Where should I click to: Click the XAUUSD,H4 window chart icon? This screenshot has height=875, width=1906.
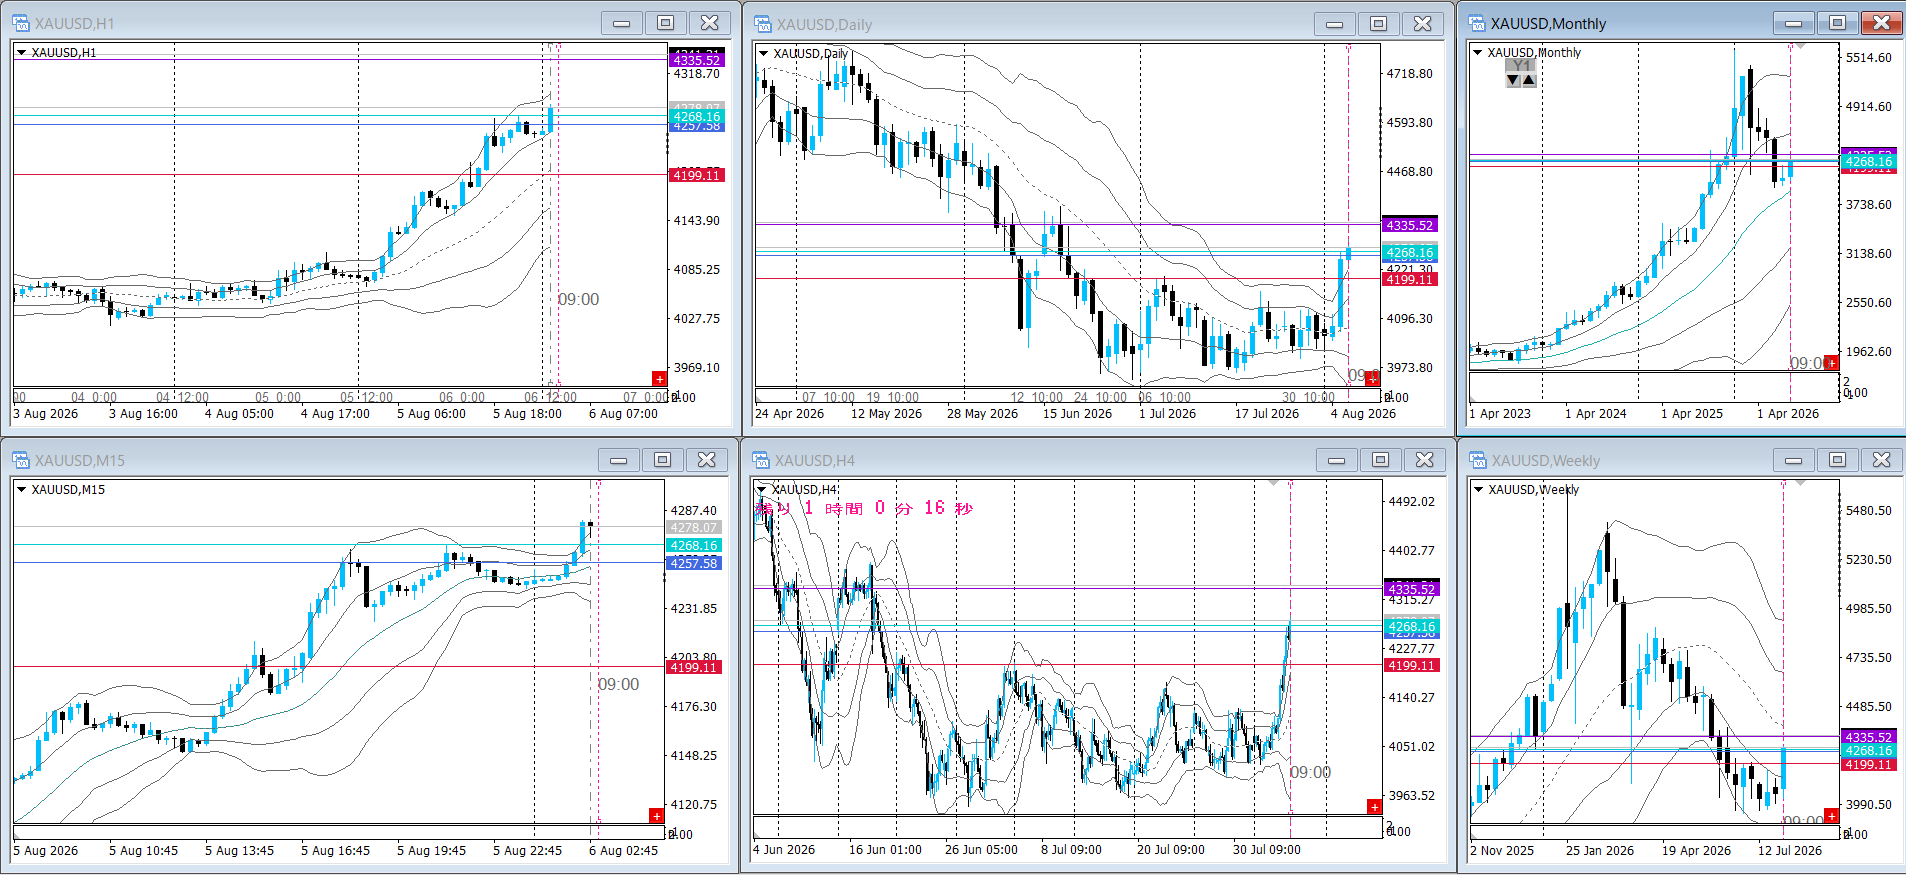pyautogui.click(x=761, y=460)
